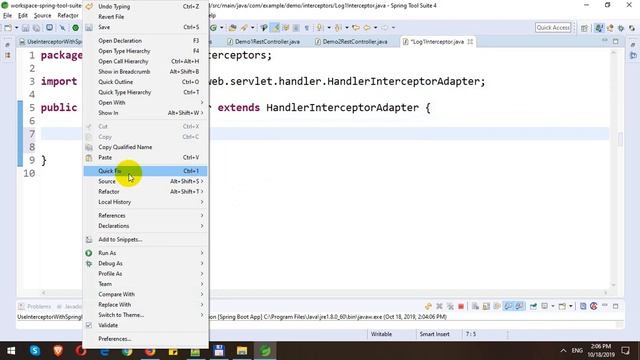The height and width of the screenshot is (360, 640).
Task: Select Paste from context menu
Action: pos(145,157)
